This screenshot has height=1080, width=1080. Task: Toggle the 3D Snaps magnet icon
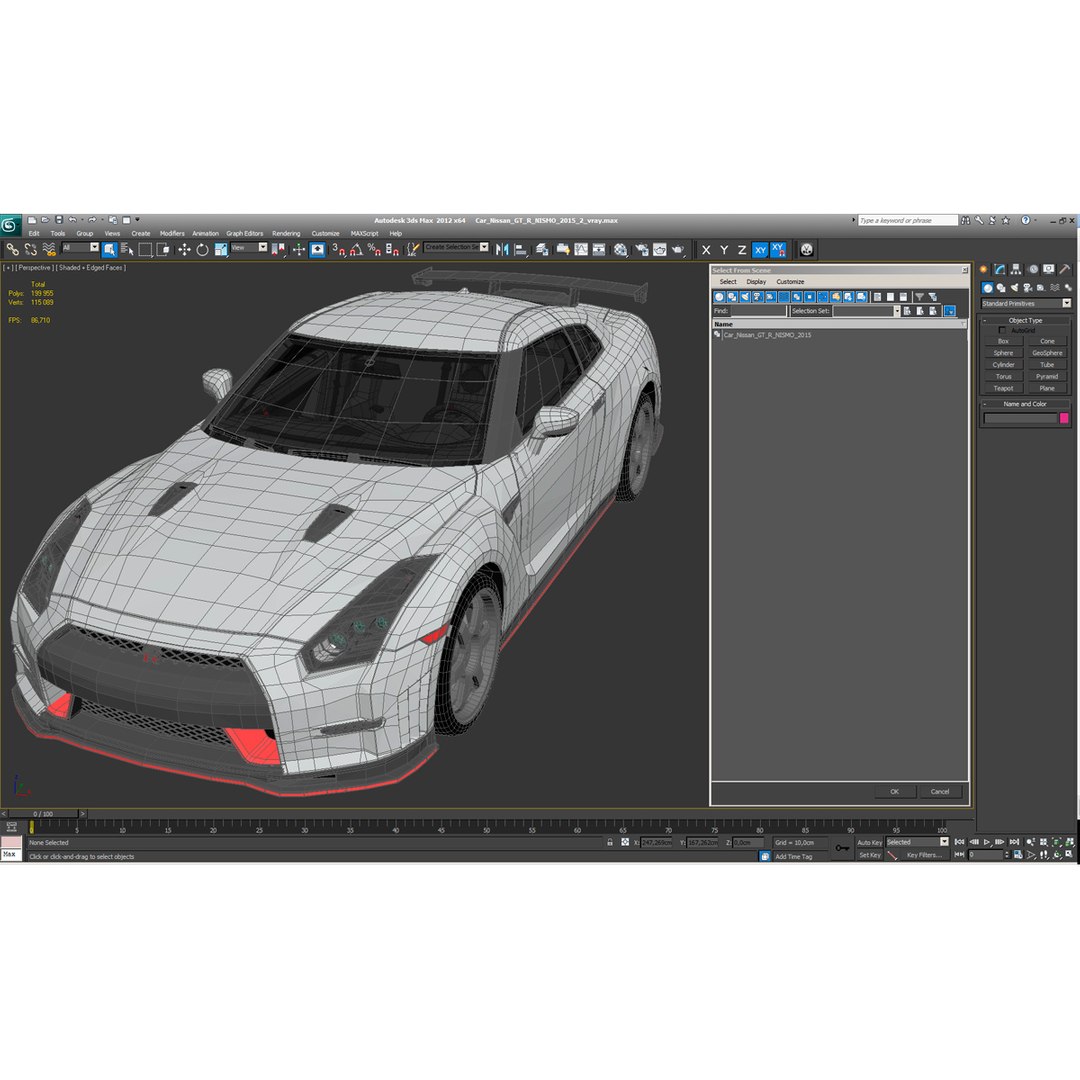[x=338, y=250]
